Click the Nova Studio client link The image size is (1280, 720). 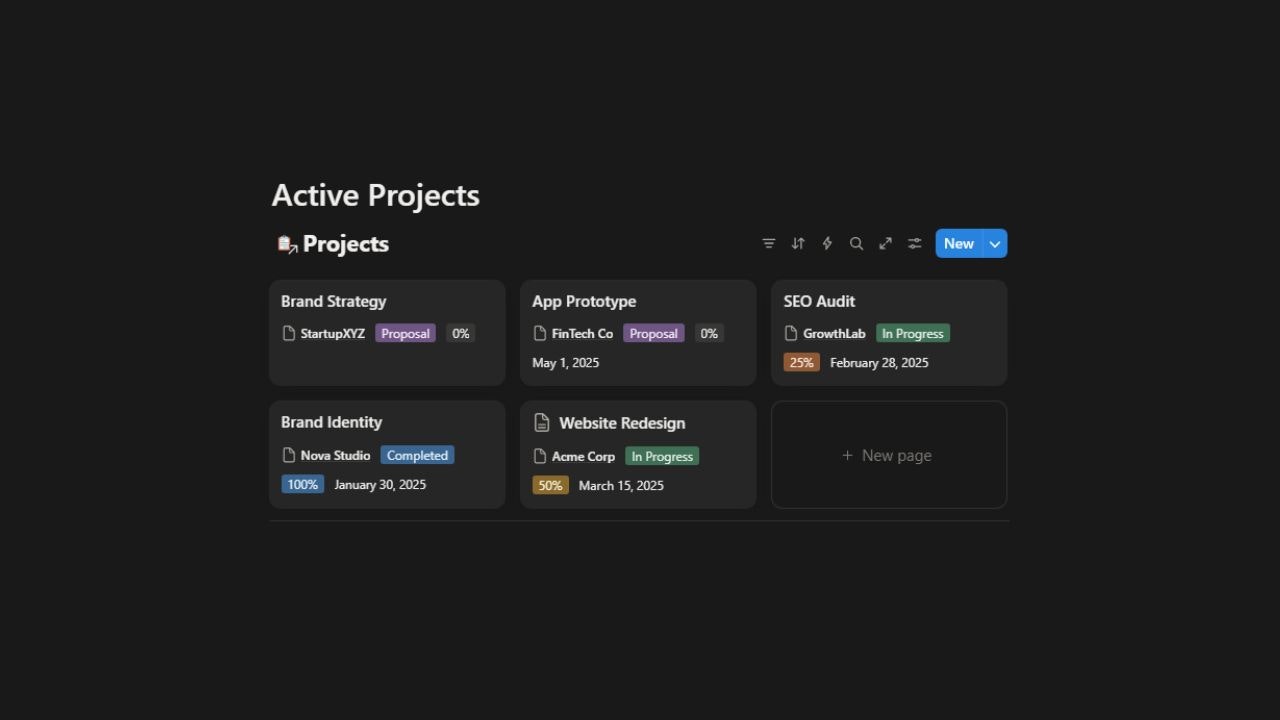(336, 455)
